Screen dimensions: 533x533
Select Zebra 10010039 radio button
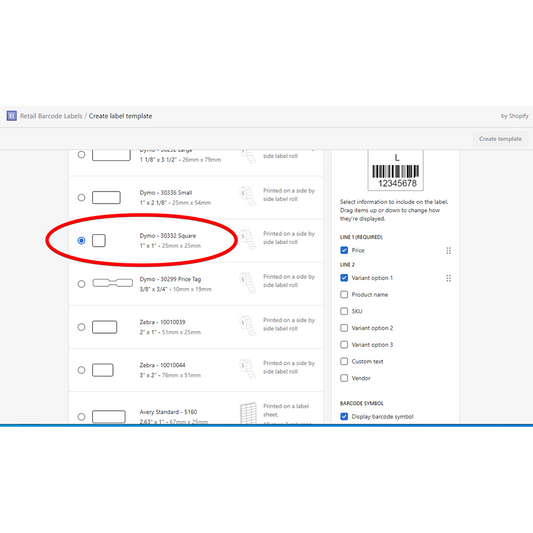point(81,327)
